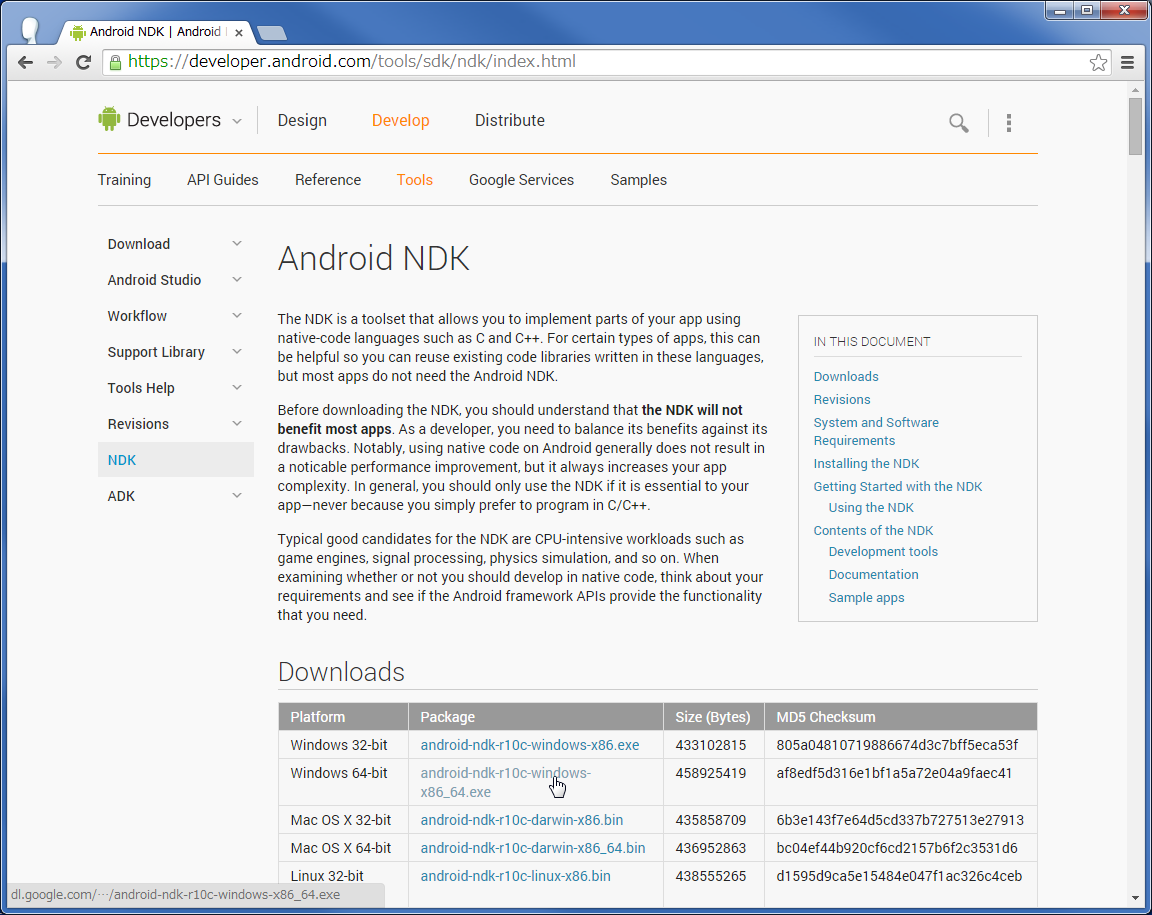Go to the Tools section
The height and width of the screenshot is (915, 1152).
[414, 180]
